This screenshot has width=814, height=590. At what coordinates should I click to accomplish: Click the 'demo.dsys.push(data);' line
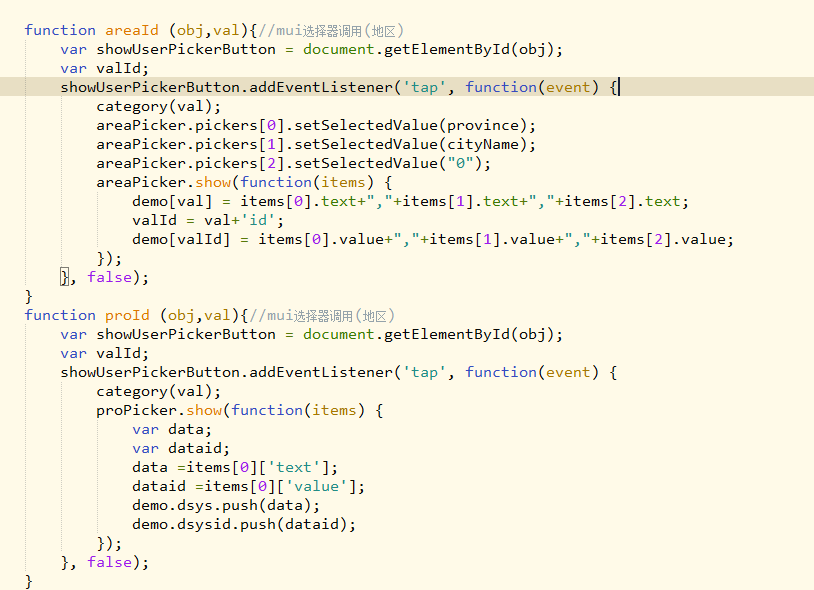226,505
